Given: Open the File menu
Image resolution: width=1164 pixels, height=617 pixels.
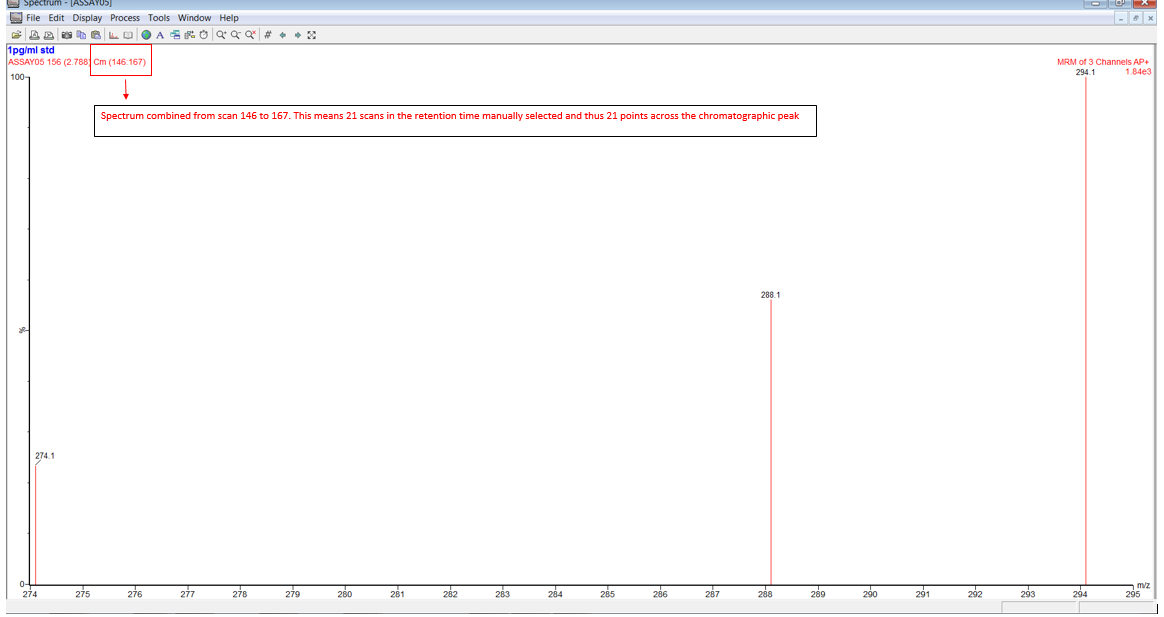Looking at the screenshot, I should [34, 18].
